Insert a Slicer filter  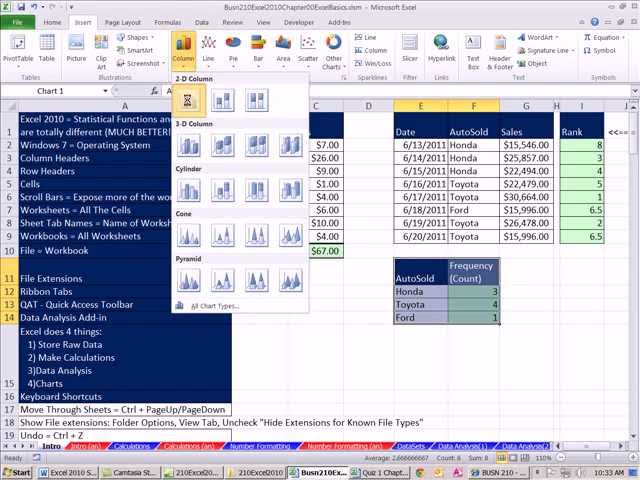click(x=410, y=49)
